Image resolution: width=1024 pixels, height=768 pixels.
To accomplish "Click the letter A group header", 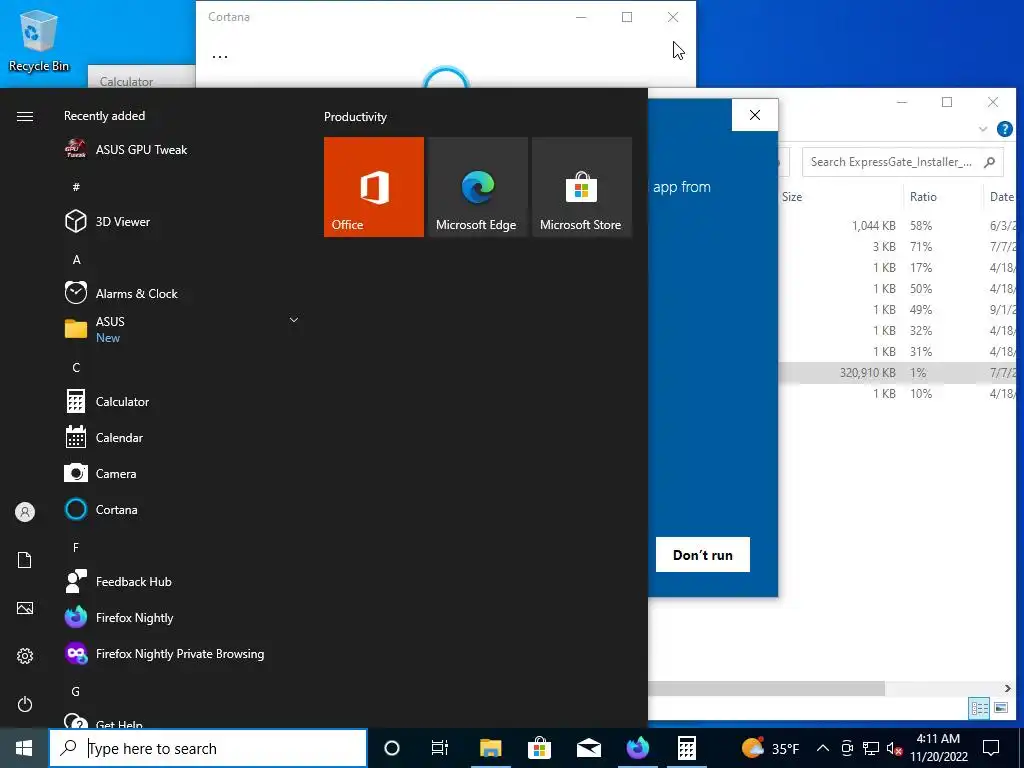I will (x=76, y=259).
